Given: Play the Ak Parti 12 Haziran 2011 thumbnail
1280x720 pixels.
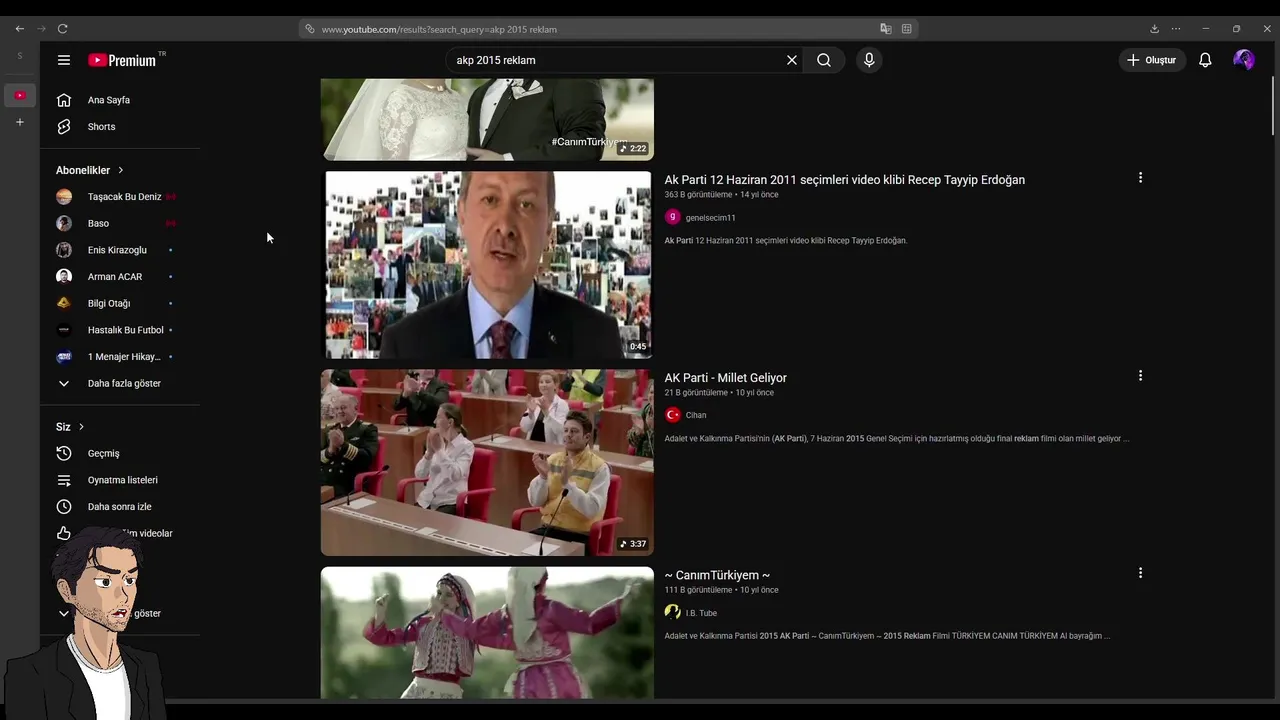Looking at the screenshot, I should (x=487, y=265).
